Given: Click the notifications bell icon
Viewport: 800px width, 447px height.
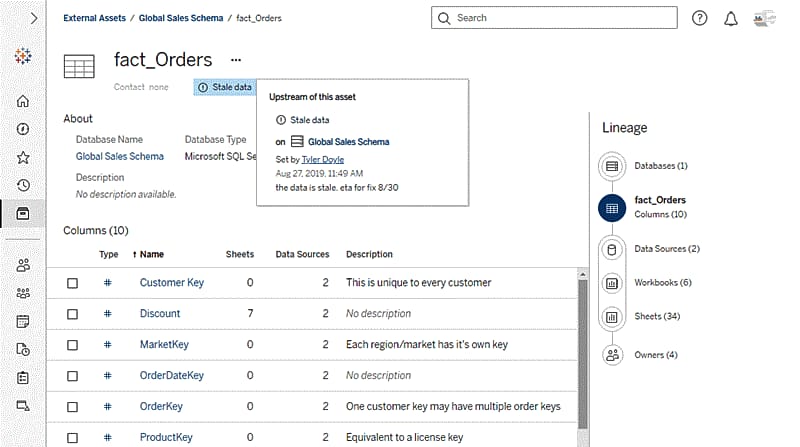Looking at the screenshot, I should (x=730, y=18).
